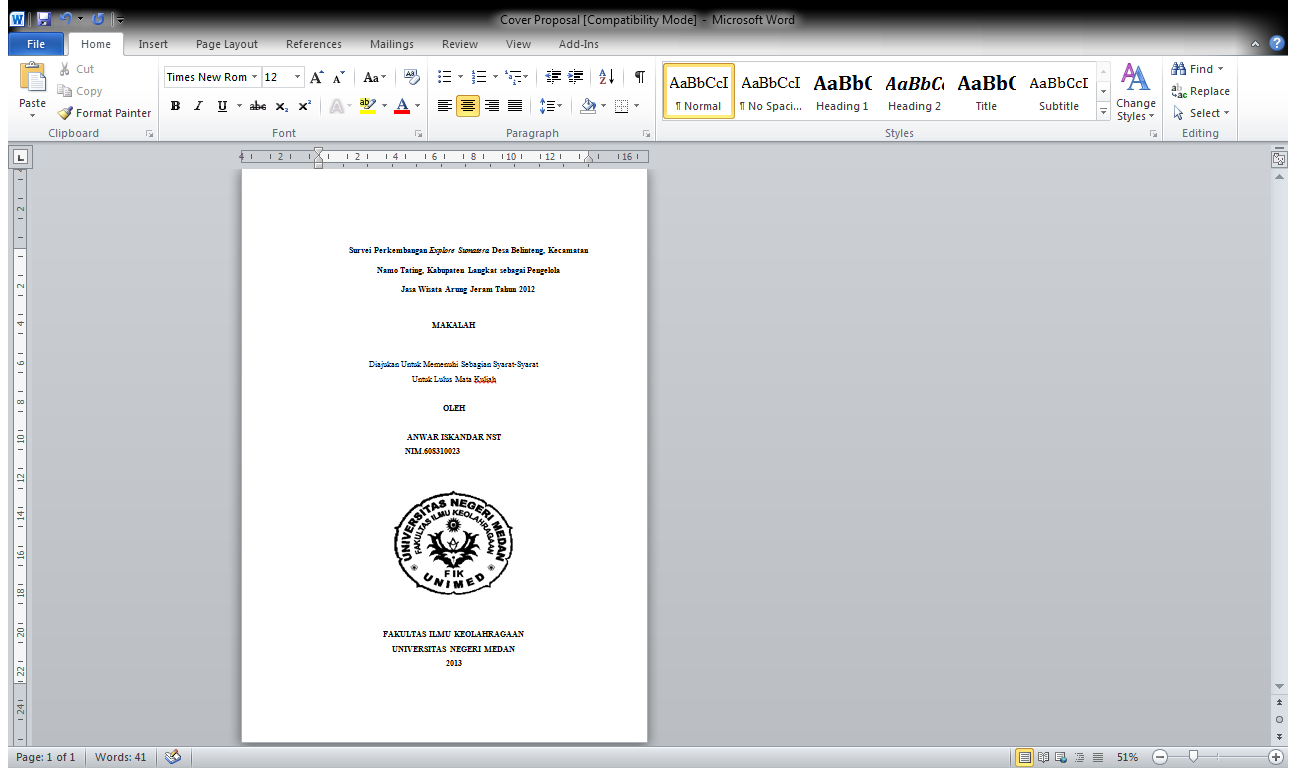This screenshot has height=776, width=1296.
Task: Center align the text
Action: pos(468,106)
